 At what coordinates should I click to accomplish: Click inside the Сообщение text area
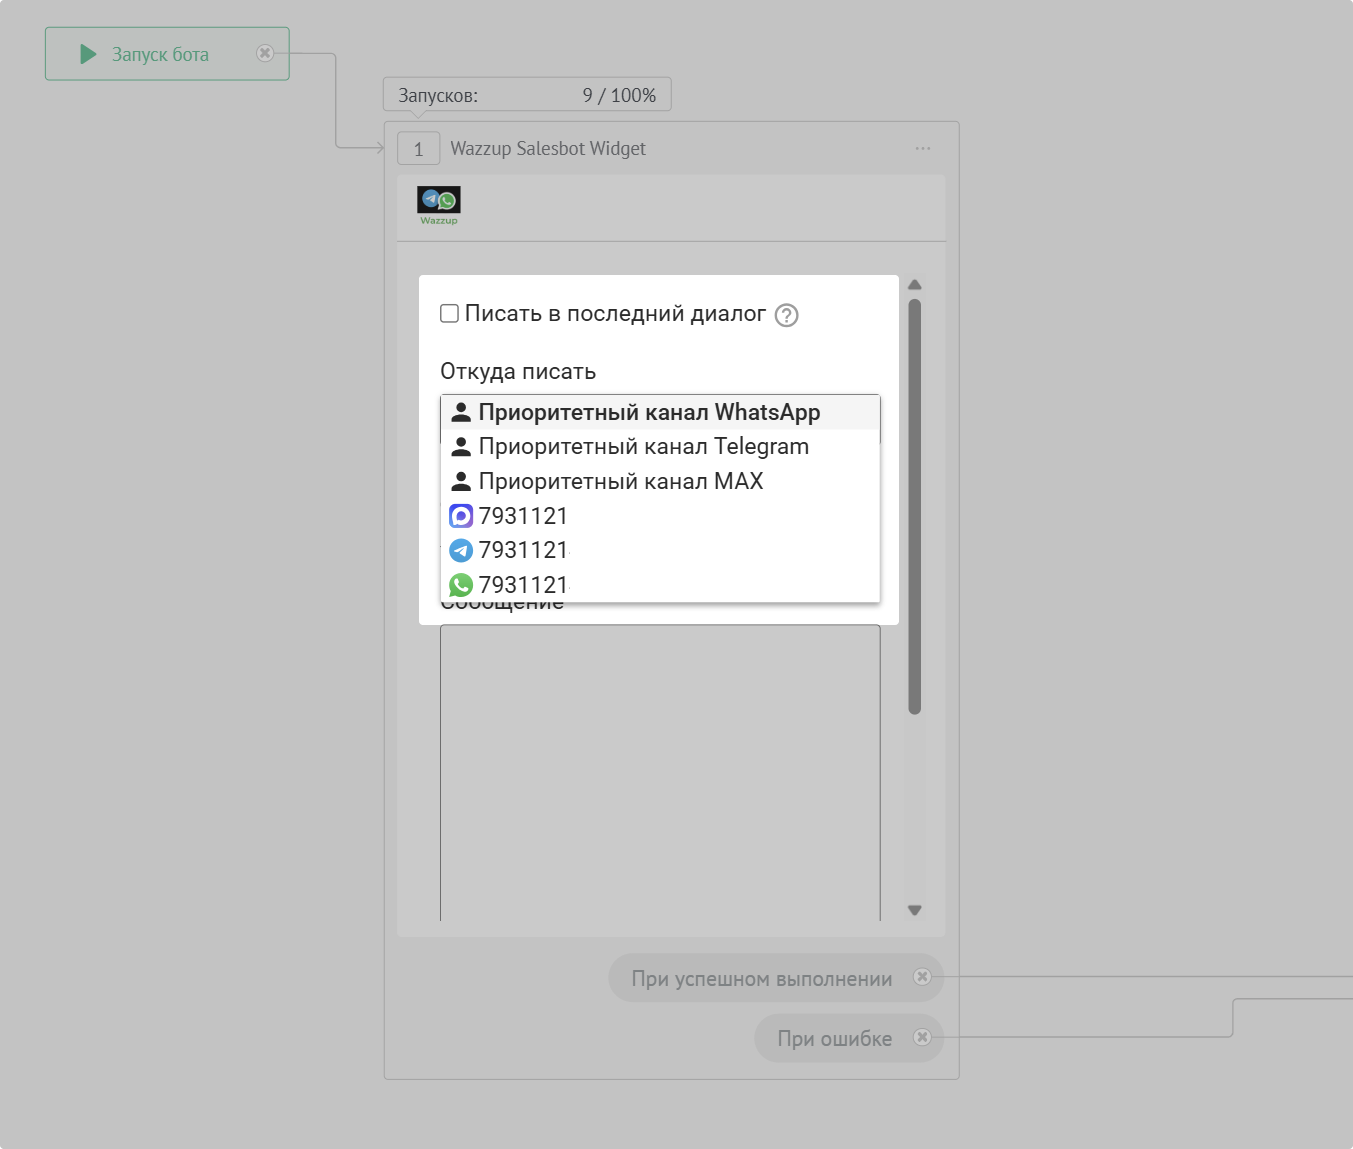[660, 772]
